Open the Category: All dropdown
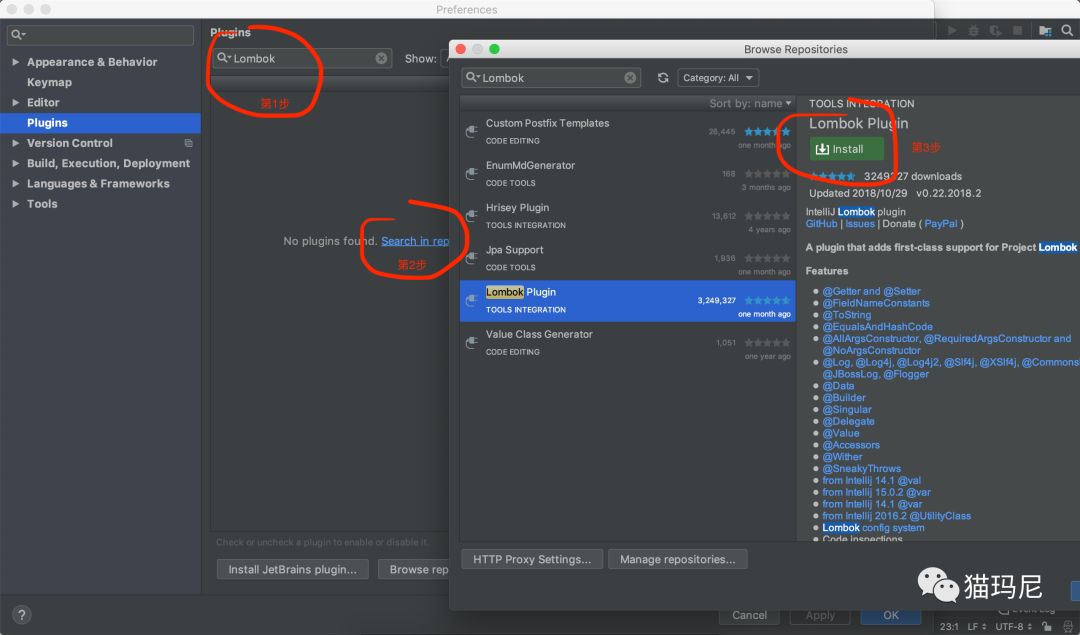Screen dimensions: 1080x635 (x=718, y=78)
